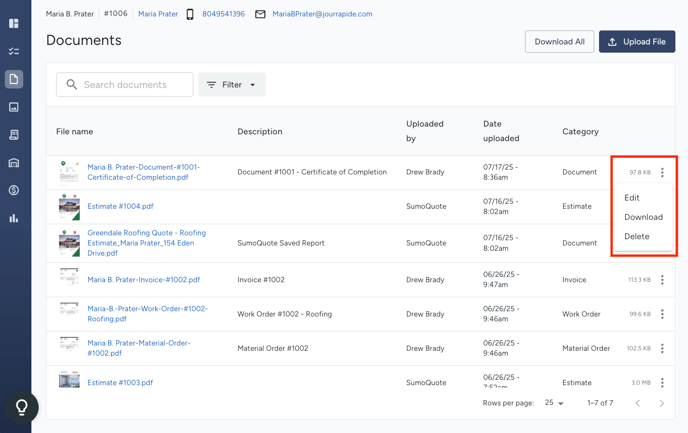Open the dashboard icon in sidebar

(x=14, y=23)
